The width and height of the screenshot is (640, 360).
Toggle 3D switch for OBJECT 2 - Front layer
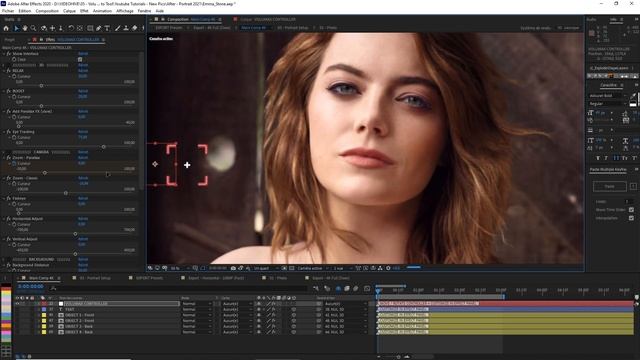point(294,321)
